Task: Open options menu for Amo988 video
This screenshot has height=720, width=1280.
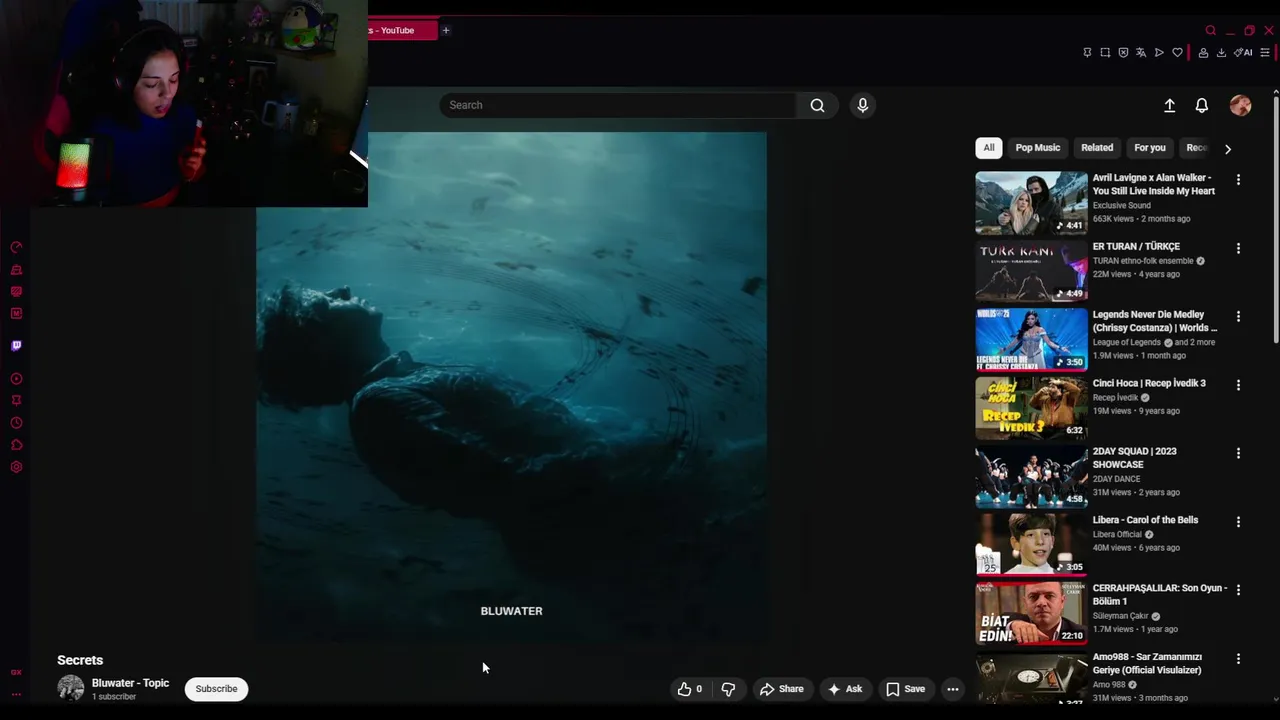Action: click(1238, 659)
